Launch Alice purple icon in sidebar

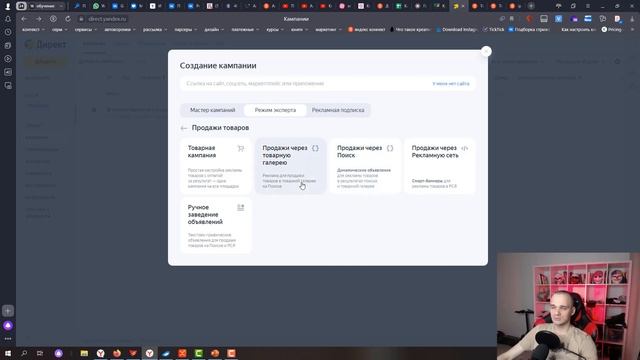pyautogui.click(x=8, y=326)
